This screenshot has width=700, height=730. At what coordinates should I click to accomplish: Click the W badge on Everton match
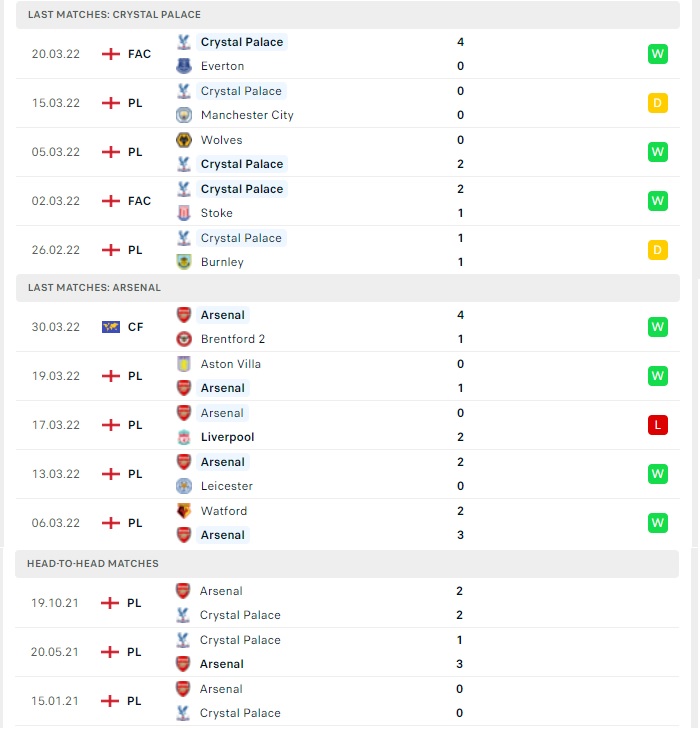[658, 54]
